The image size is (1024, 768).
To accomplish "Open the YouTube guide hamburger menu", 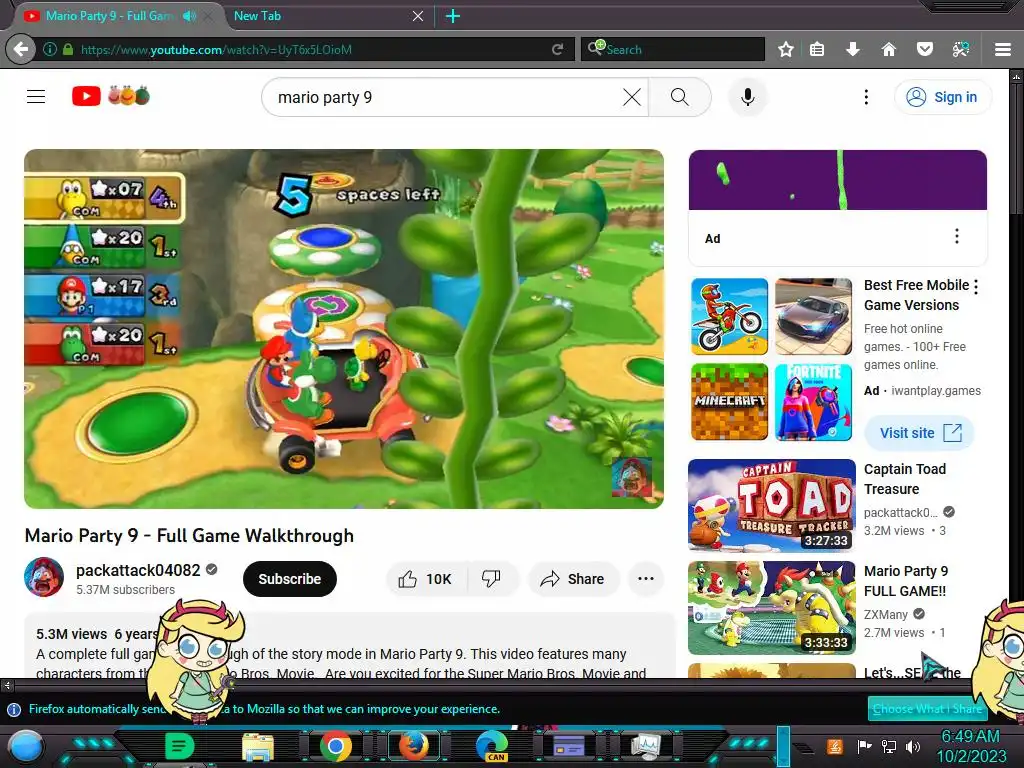I will [x=36, y=97].
